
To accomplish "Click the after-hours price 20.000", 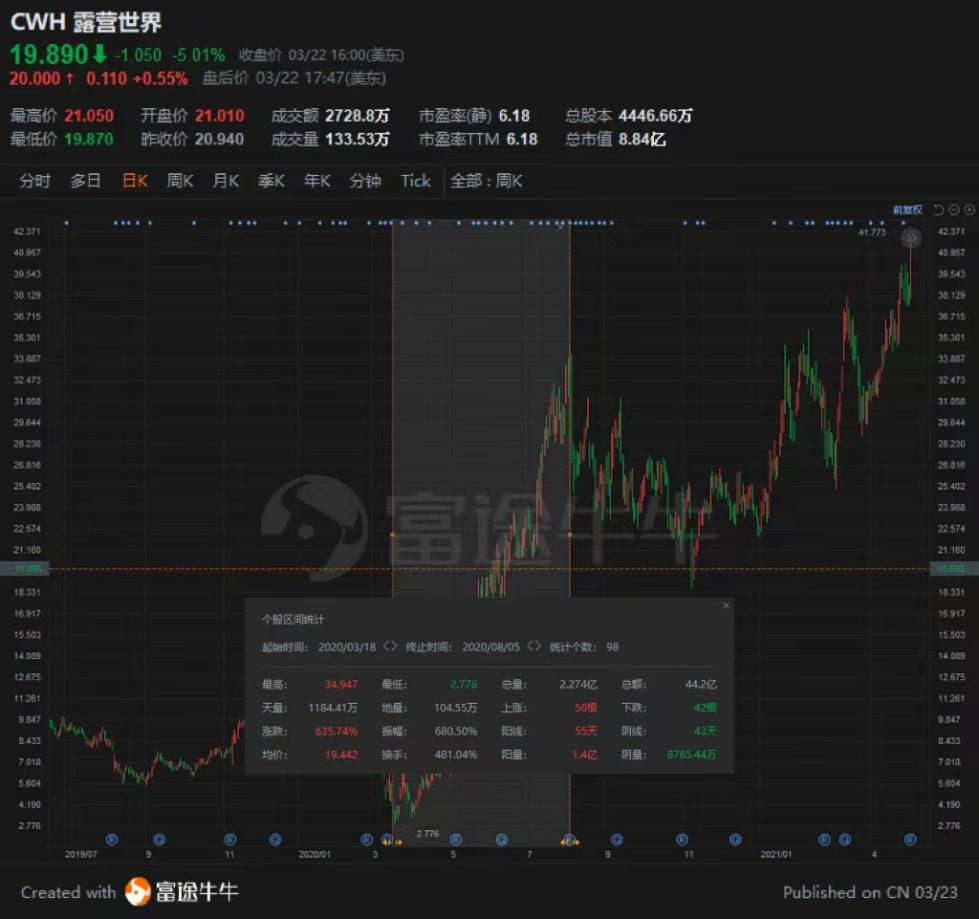I will [34, 79].
